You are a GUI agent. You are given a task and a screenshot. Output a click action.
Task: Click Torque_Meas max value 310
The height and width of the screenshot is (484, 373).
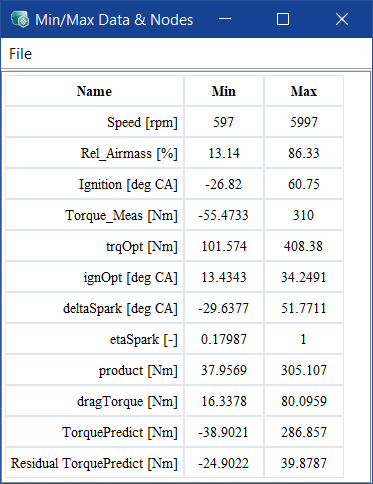(304, 215)
